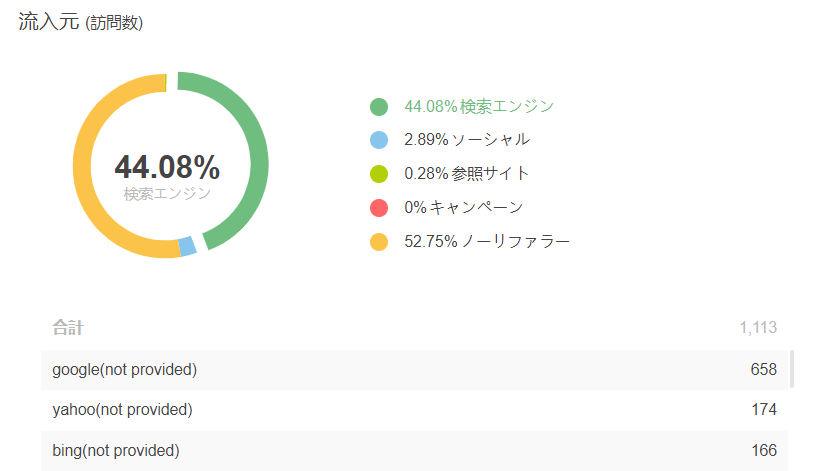833x471 pixels.
Task: Select the 52.75% ノーリファラー legend label
Action: pos(487,242)
